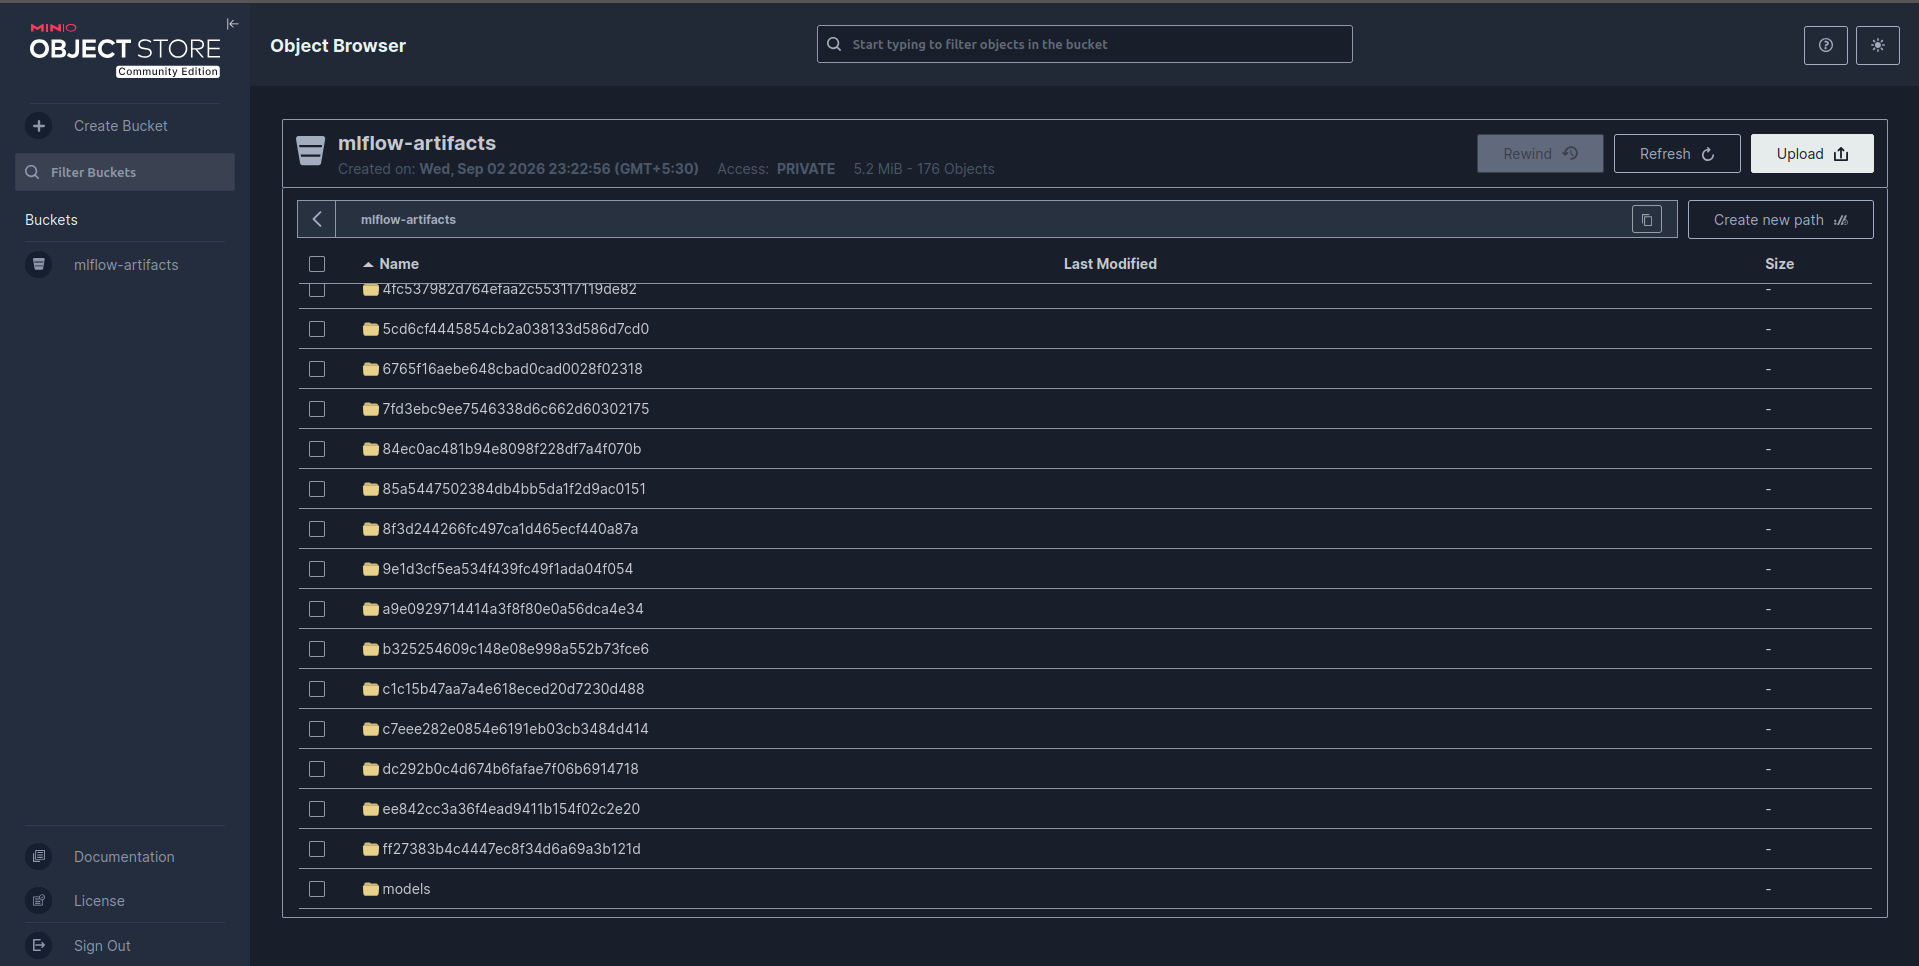Copy the bucket path with the copy icon
Screen dimensions: 1919x966
(1646, 220)
